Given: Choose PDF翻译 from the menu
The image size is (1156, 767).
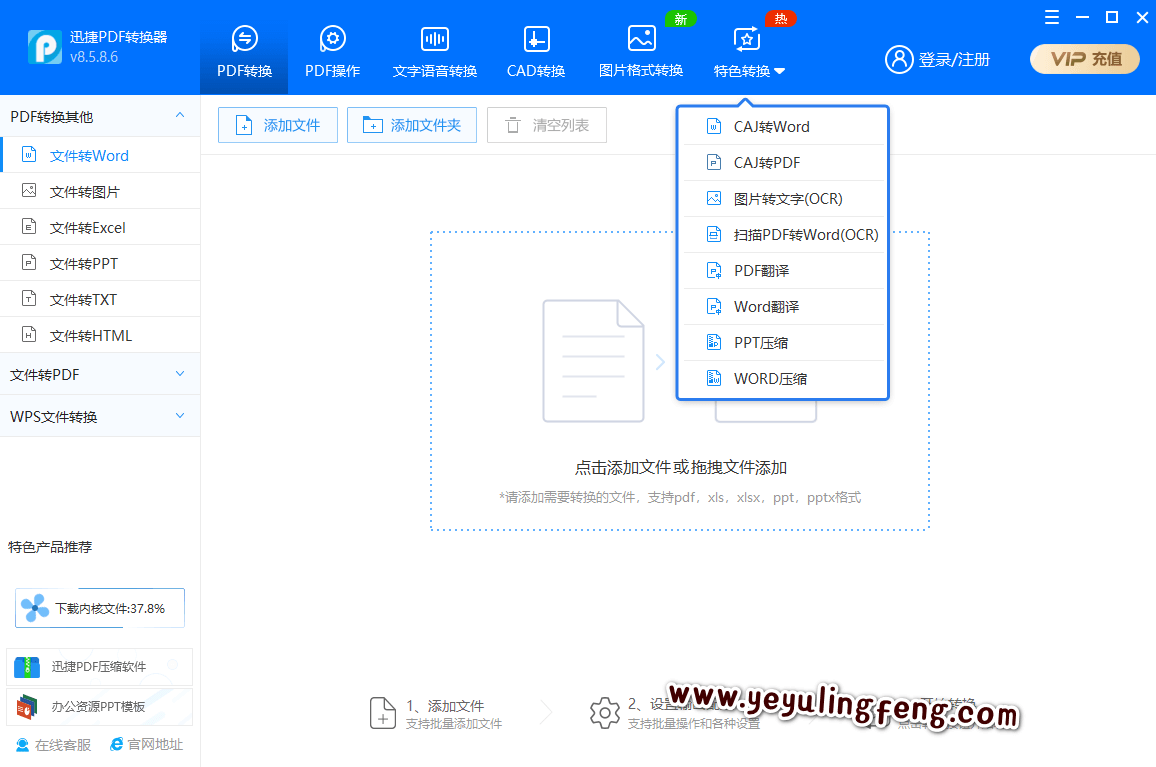Looking at the screenshot, I should click(x=783, y=271).
